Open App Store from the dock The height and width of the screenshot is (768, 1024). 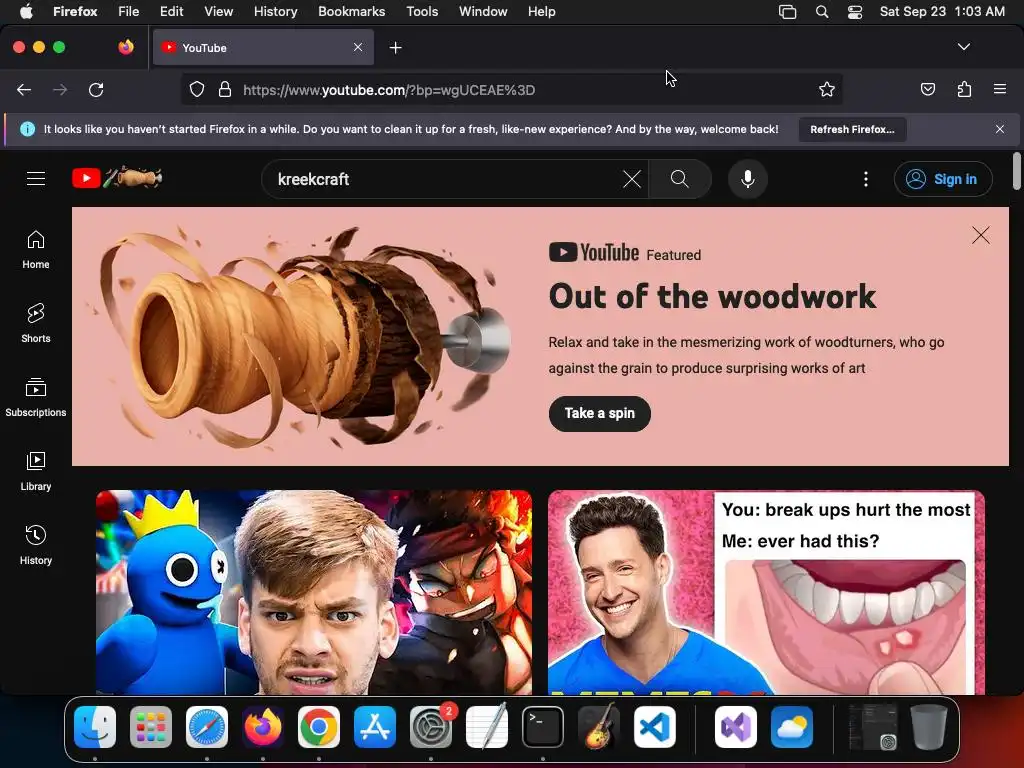tap(375, 727)
